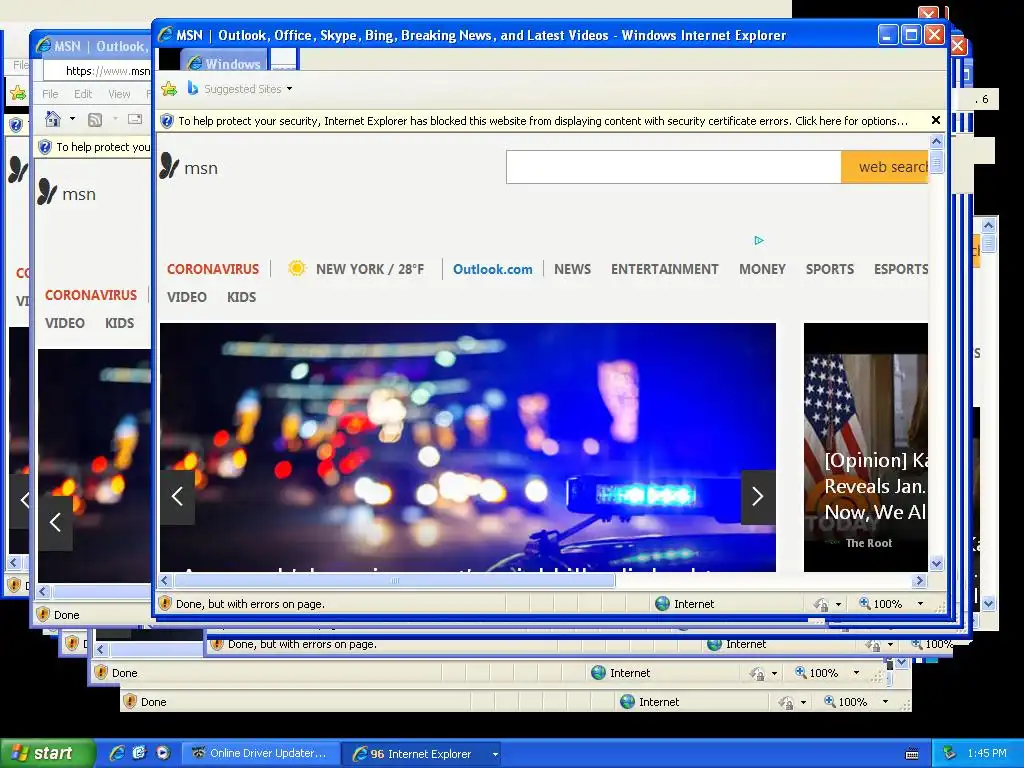Expand the front window's protected mode dropdown arrow
The image size is (1024, 768).
pyautogui.click(x=838, y=604)
